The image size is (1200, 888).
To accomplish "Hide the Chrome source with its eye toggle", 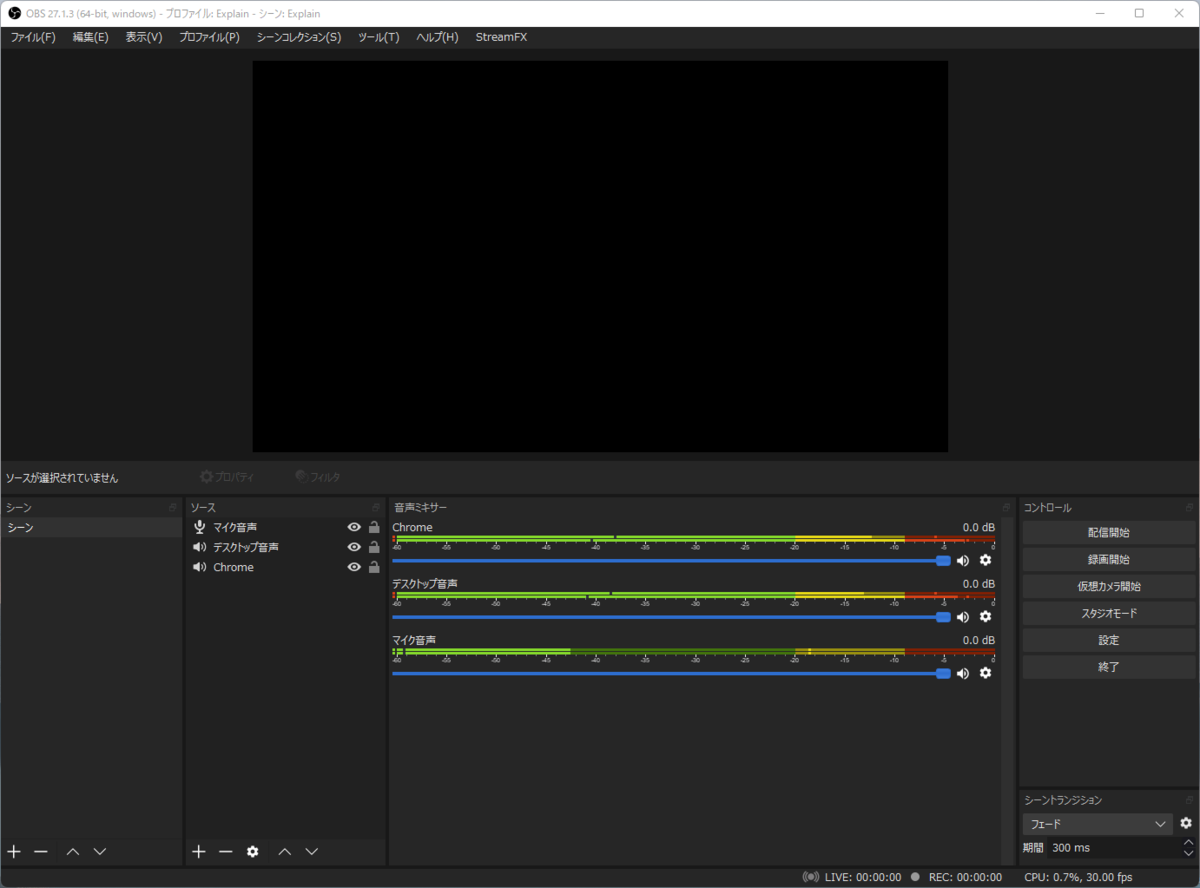I will [x=353, y=566].
